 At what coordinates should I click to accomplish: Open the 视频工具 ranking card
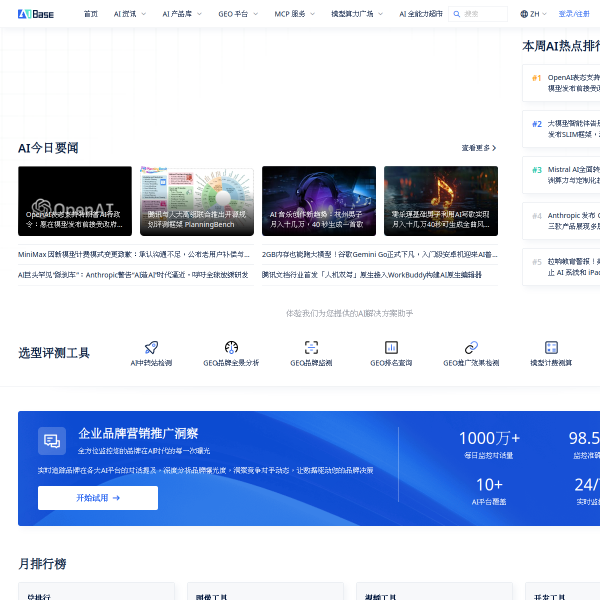[434, 591]
